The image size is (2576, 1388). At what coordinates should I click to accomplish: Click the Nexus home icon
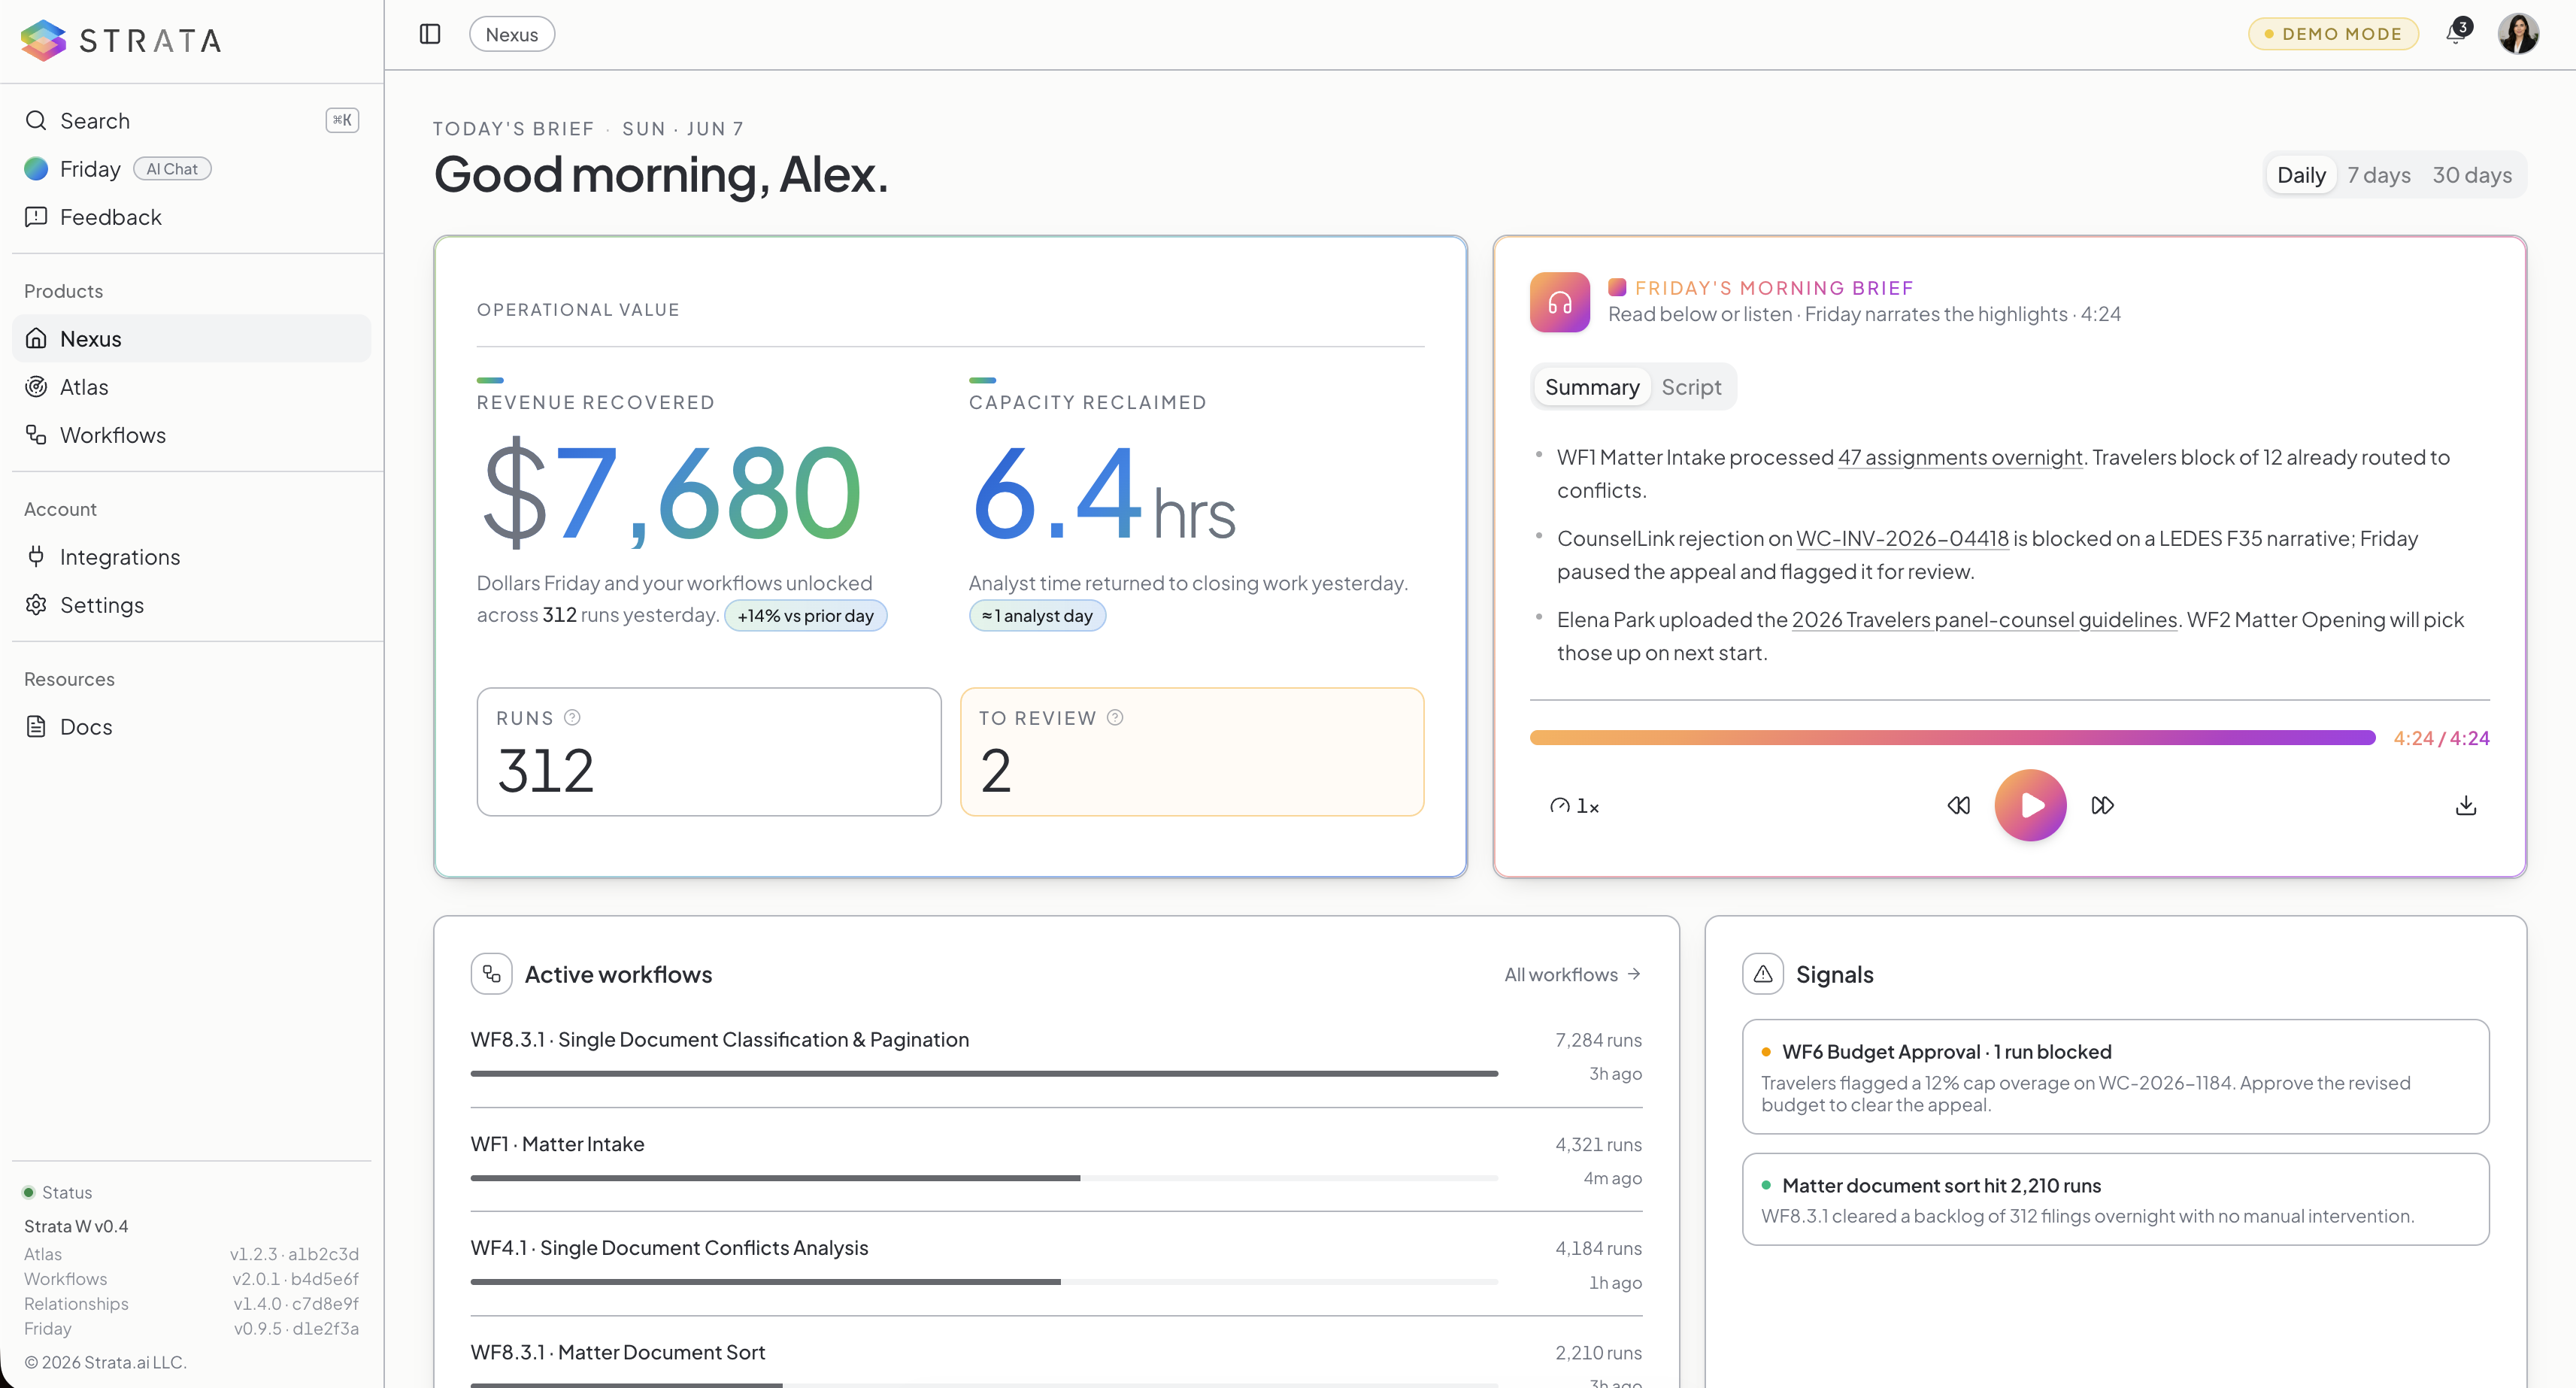(36, 338)
